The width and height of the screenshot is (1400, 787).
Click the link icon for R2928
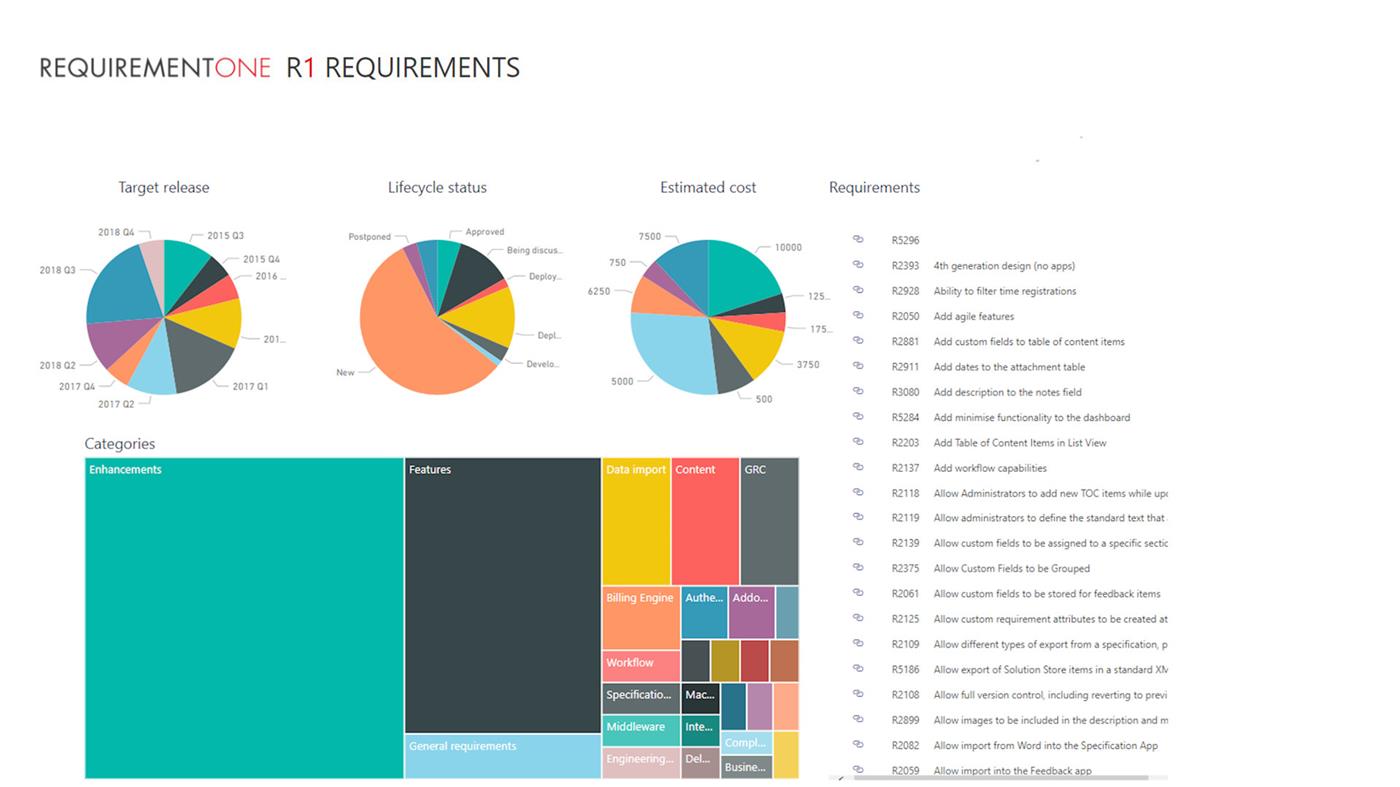(857, 290)
